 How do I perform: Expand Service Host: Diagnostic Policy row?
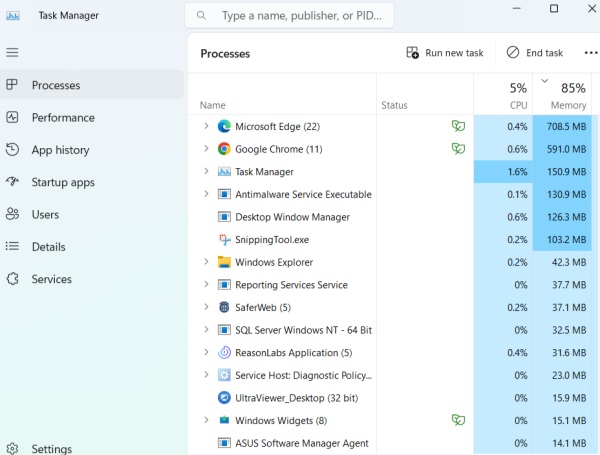pos(206,375)
